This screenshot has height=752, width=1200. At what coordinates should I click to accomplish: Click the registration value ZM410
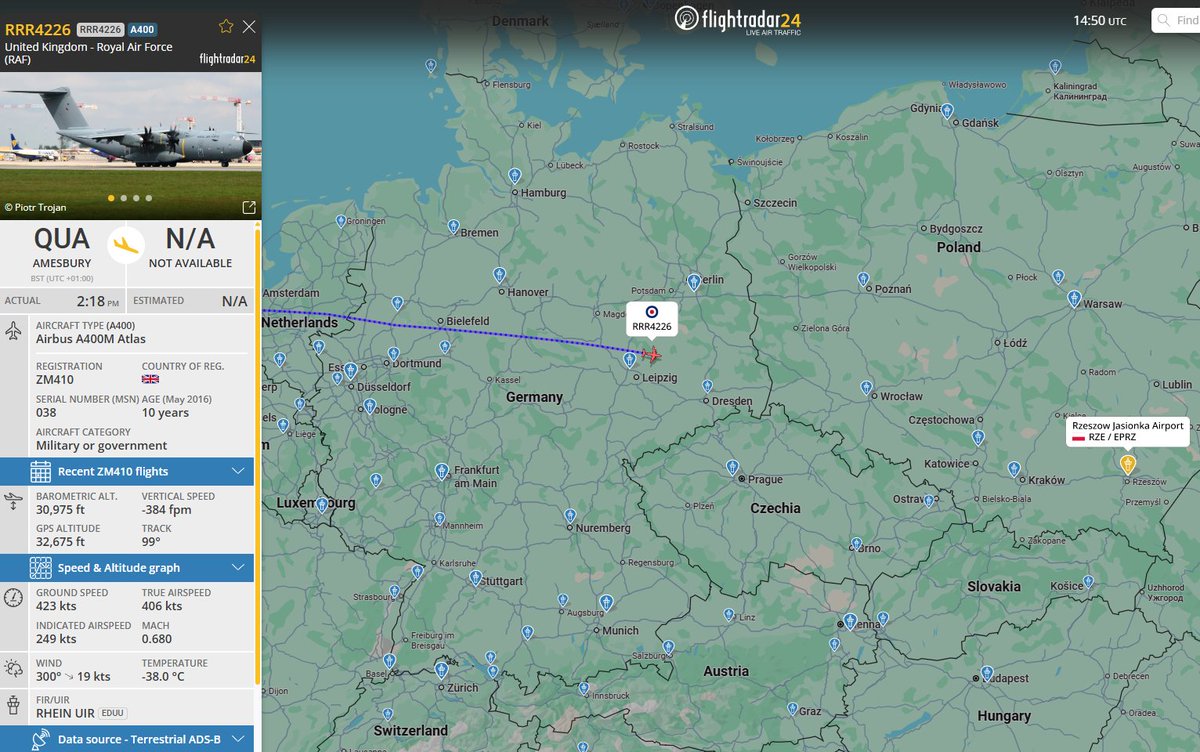tap(56, 380)
